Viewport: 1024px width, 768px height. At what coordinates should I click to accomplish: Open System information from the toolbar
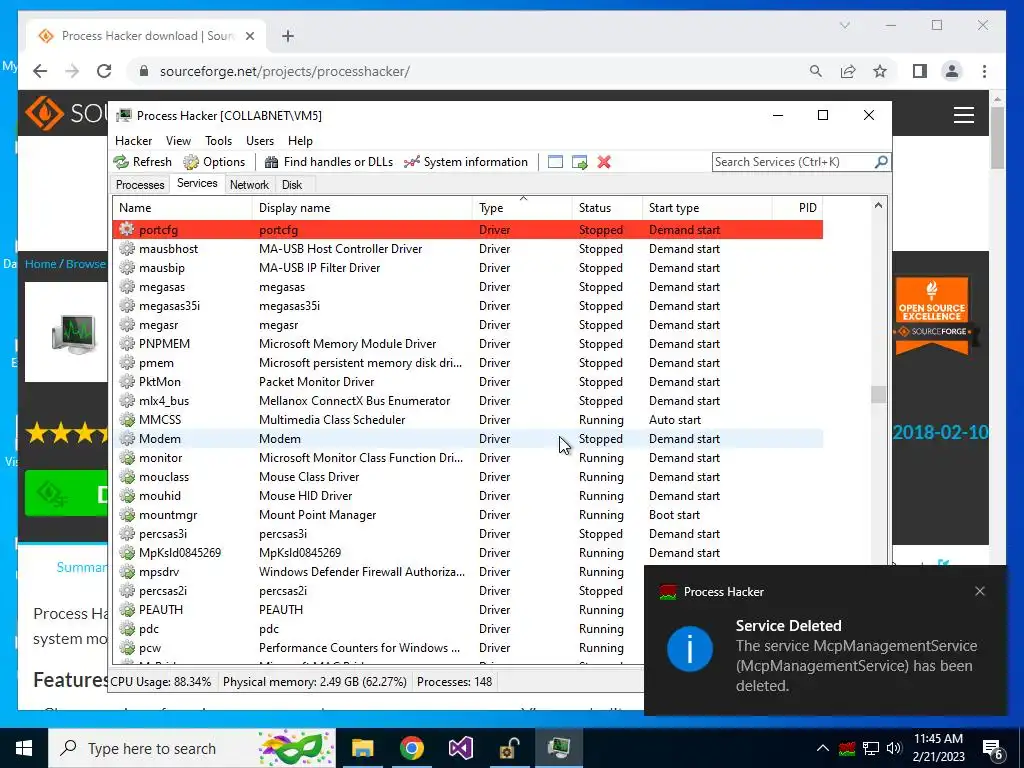466,162
